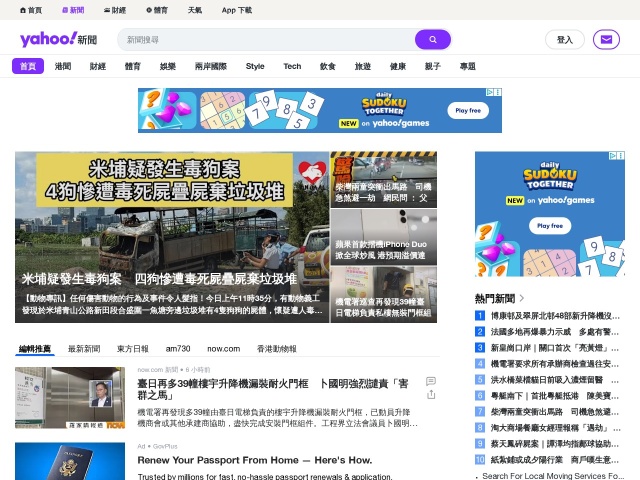Screen dimensions: 640x480
Task: Open comments icon beside elevator article
Action: (431, 381)
